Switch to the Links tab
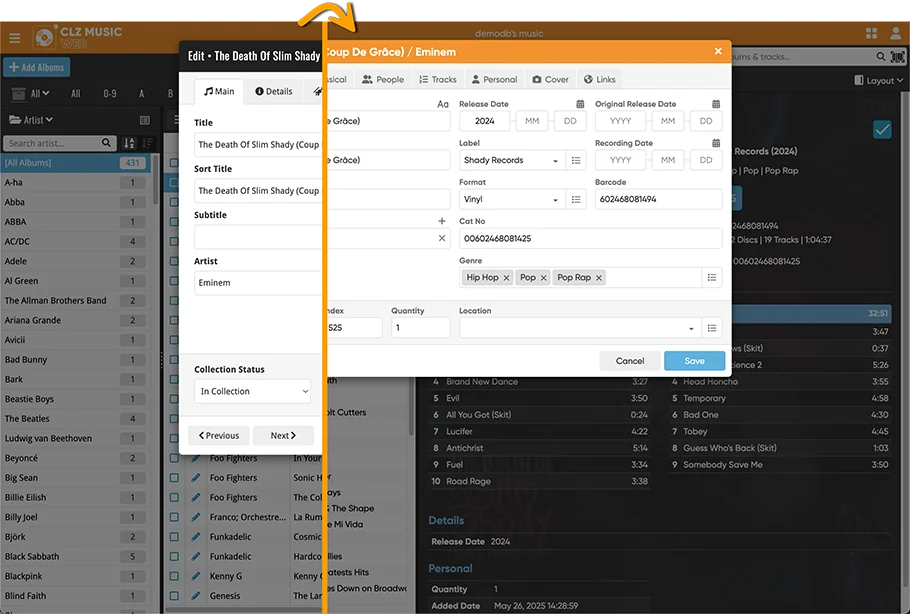Screen dimensions: 910x614 pyautogui.click(x=600, y=80)
